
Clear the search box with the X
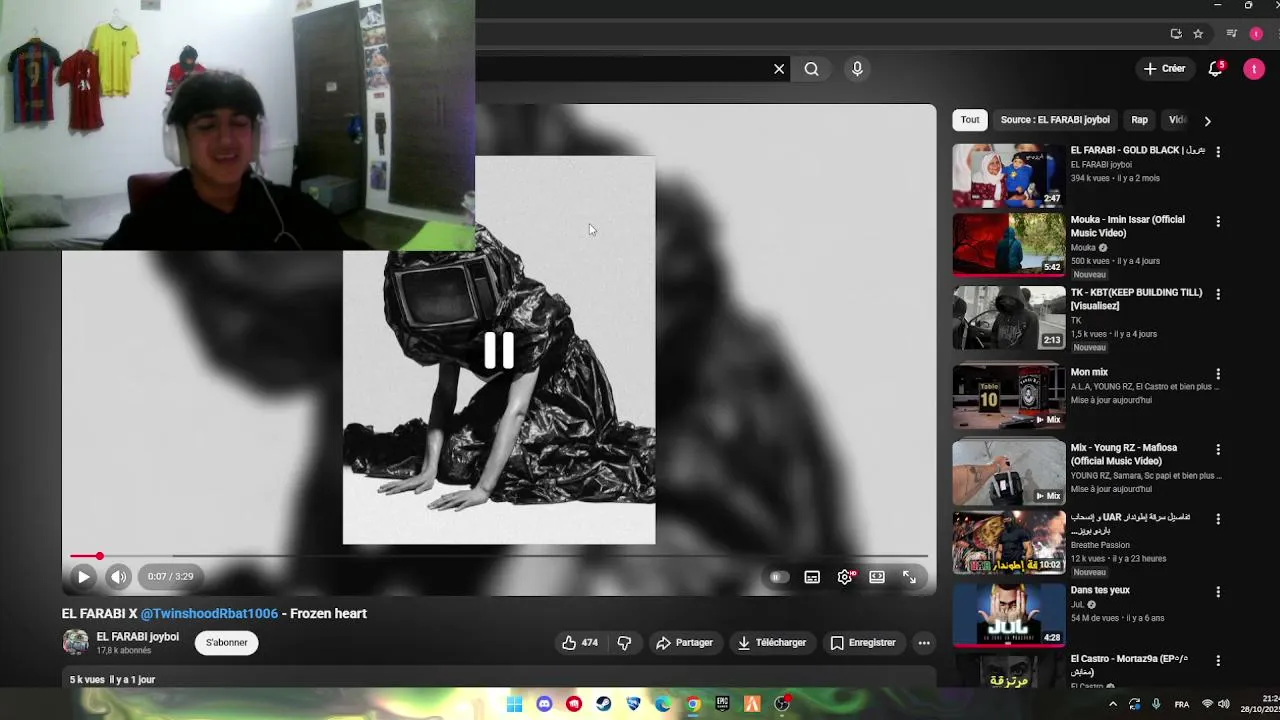[x=779, y=69]
